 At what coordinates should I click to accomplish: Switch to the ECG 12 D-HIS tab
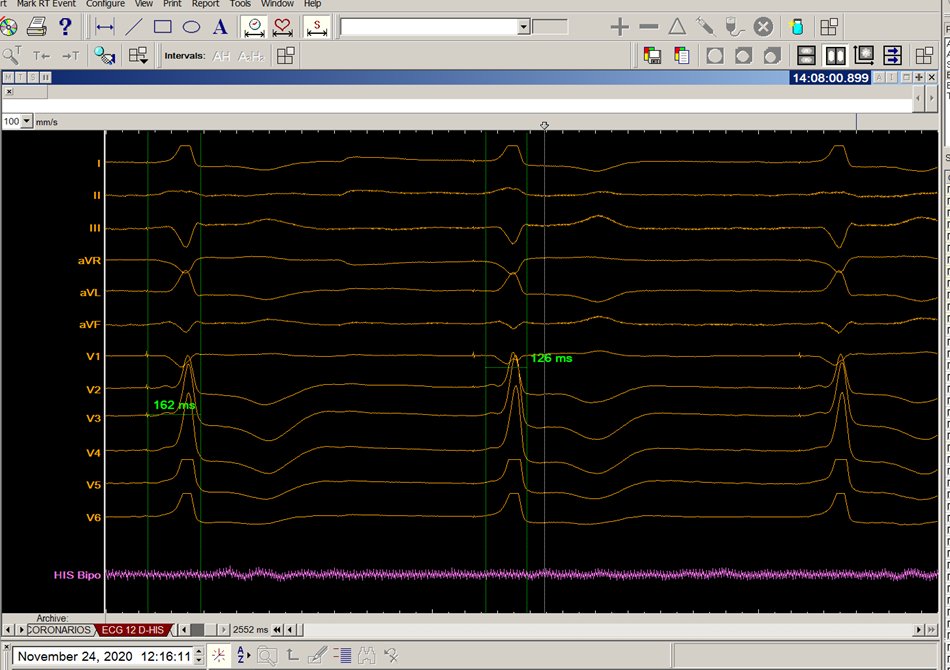pos(133,630)
